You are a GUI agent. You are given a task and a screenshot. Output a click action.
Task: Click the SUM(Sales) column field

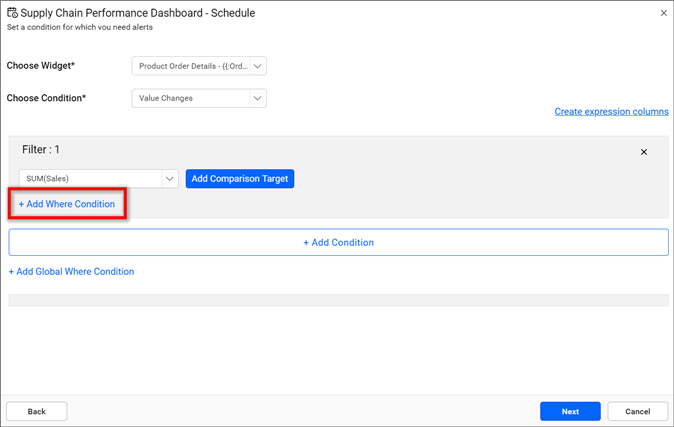(88, 179)
